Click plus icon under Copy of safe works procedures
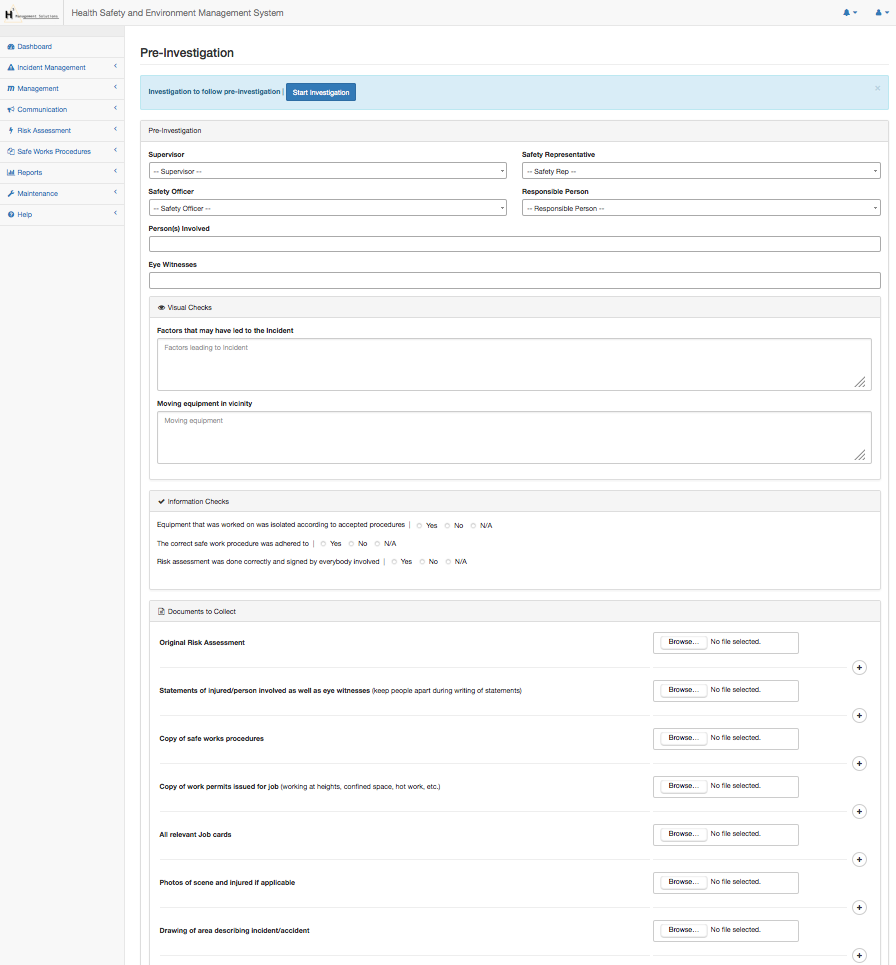 point(858,763)
